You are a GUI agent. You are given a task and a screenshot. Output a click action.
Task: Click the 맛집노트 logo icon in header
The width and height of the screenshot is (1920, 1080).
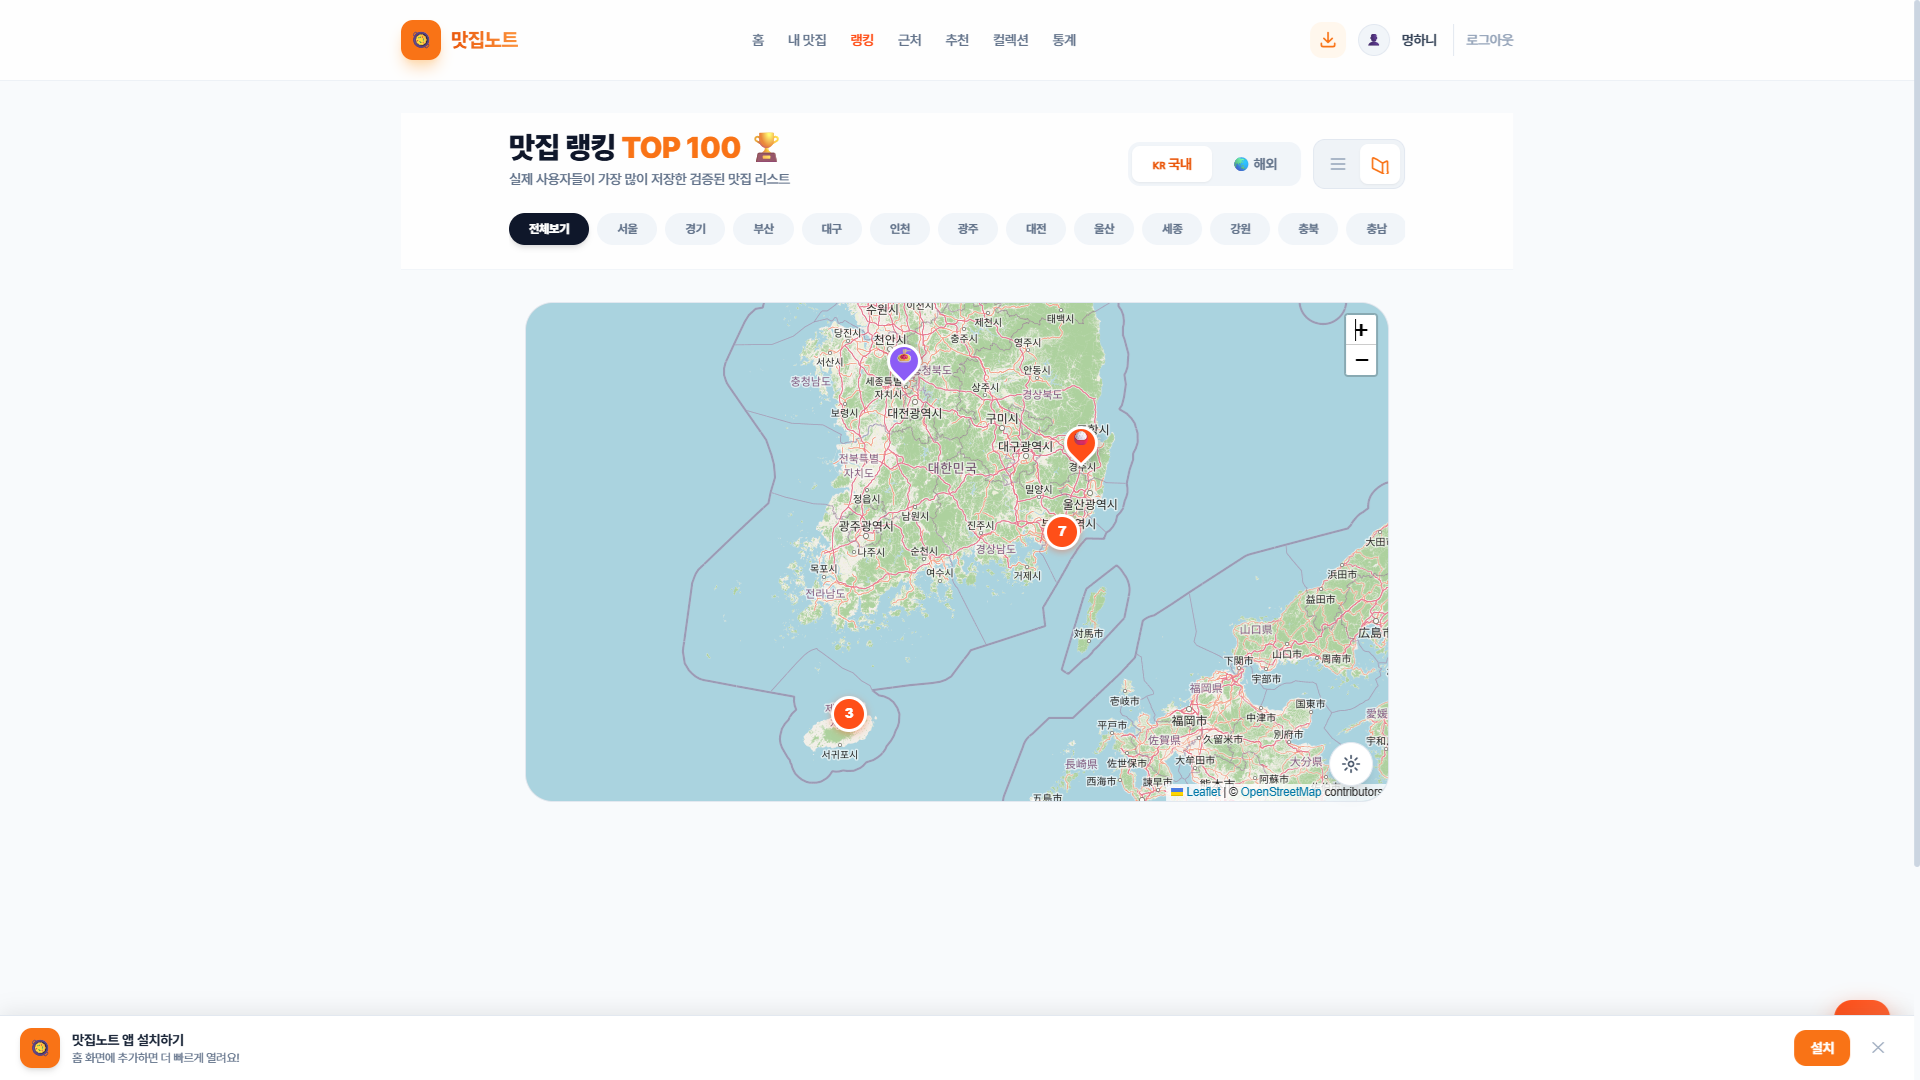click(x=421, y=40)
